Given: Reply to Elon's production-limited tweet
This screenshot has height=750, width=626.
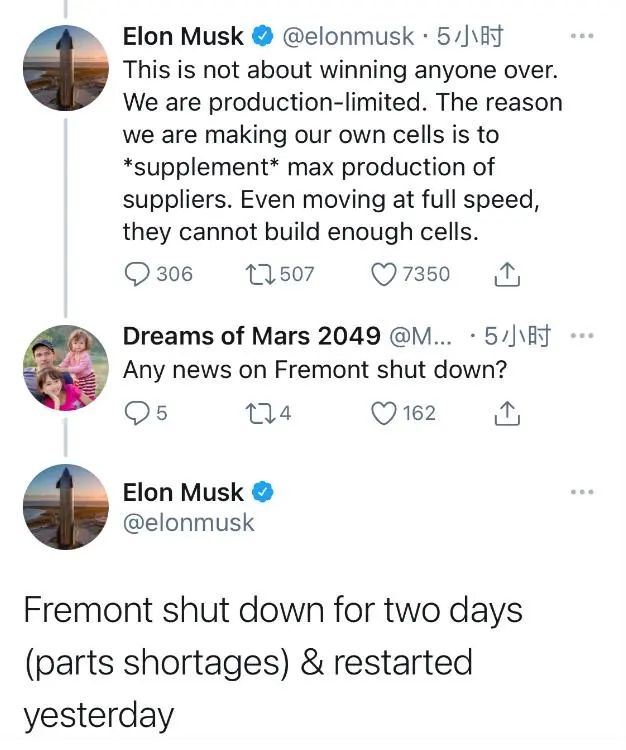Looking at the screenshot, I should pos(137,275).
